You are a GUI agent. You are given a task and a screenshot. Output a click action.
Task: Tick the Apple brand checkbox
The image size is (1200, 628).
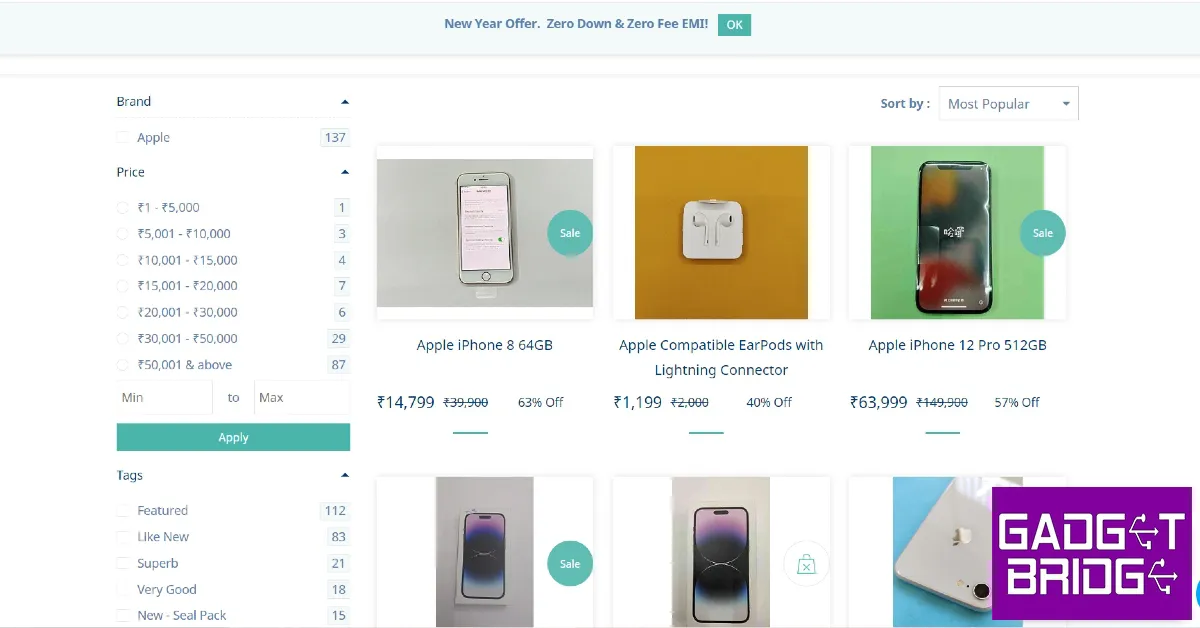(x=123, y=138)
